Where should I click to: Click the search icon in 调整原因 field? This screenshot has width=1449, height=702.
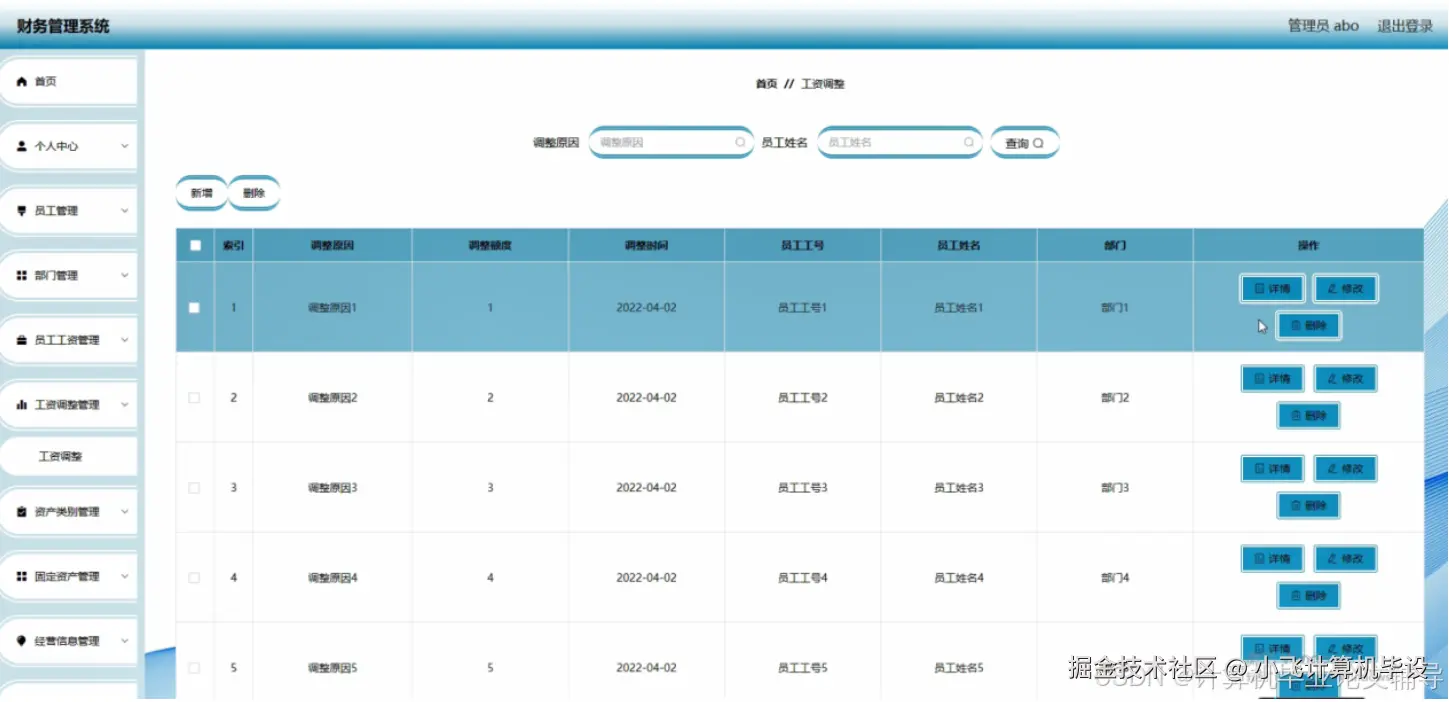pyautogui.click(x=740, y=142)
